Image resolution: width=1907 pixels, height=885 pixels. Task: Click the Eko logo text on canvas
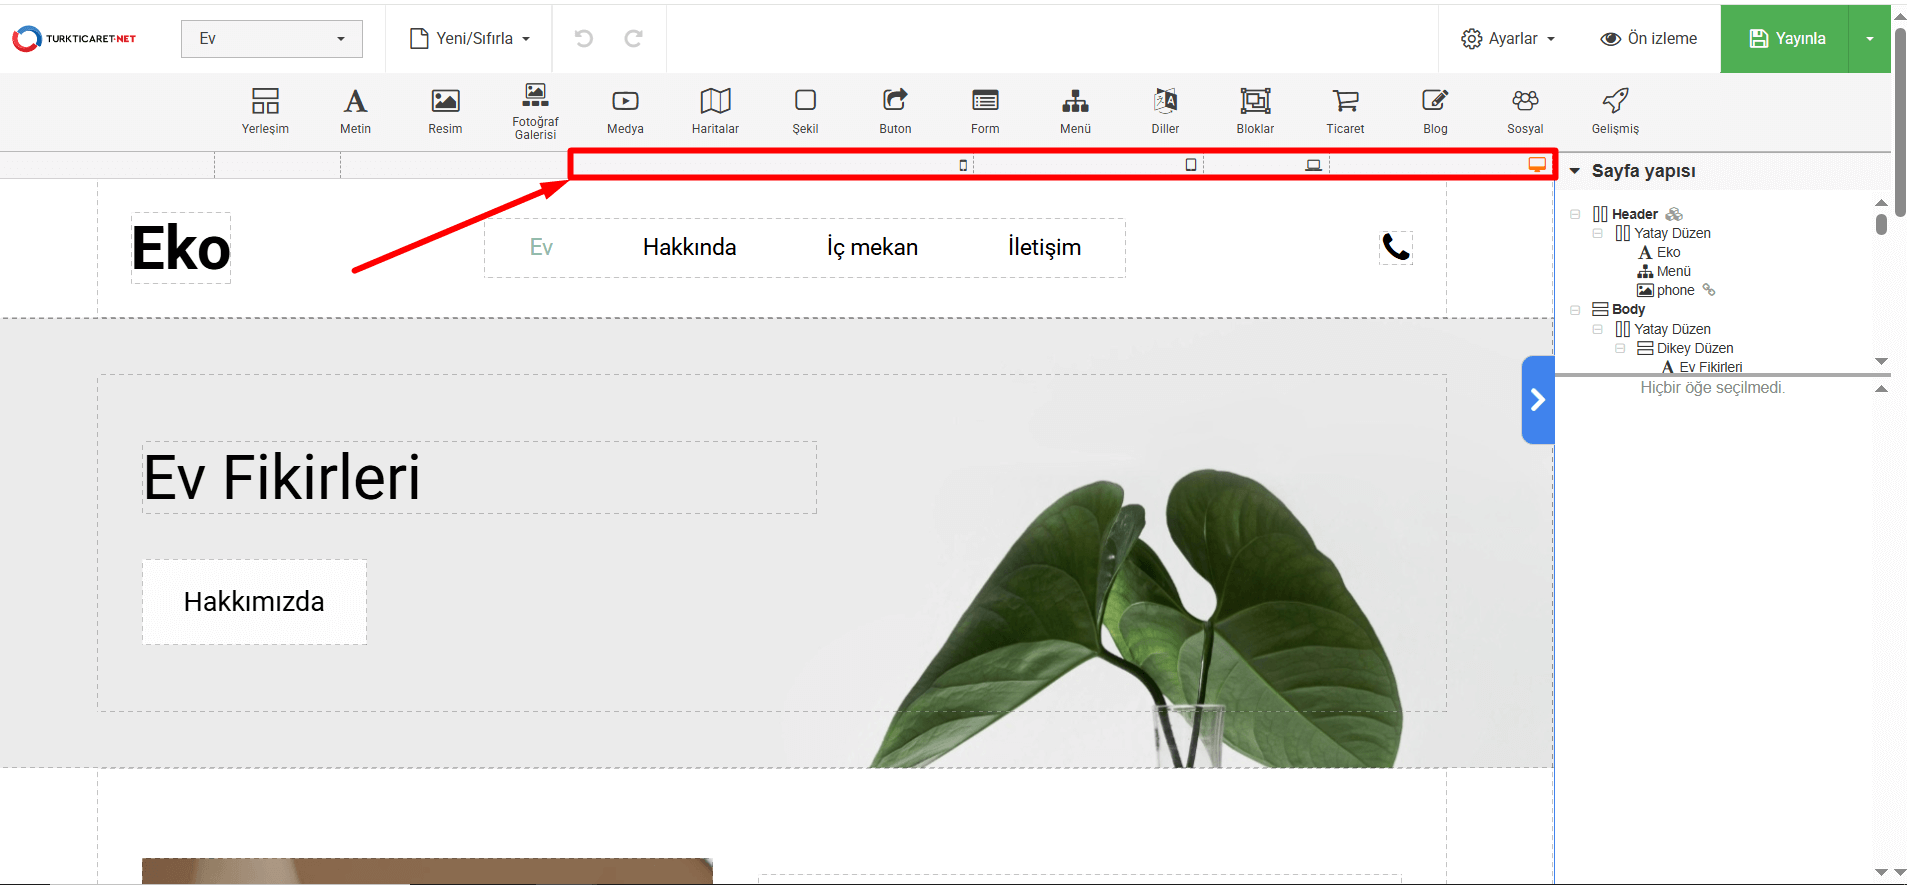pyautogui.click(x=181, y=248)
